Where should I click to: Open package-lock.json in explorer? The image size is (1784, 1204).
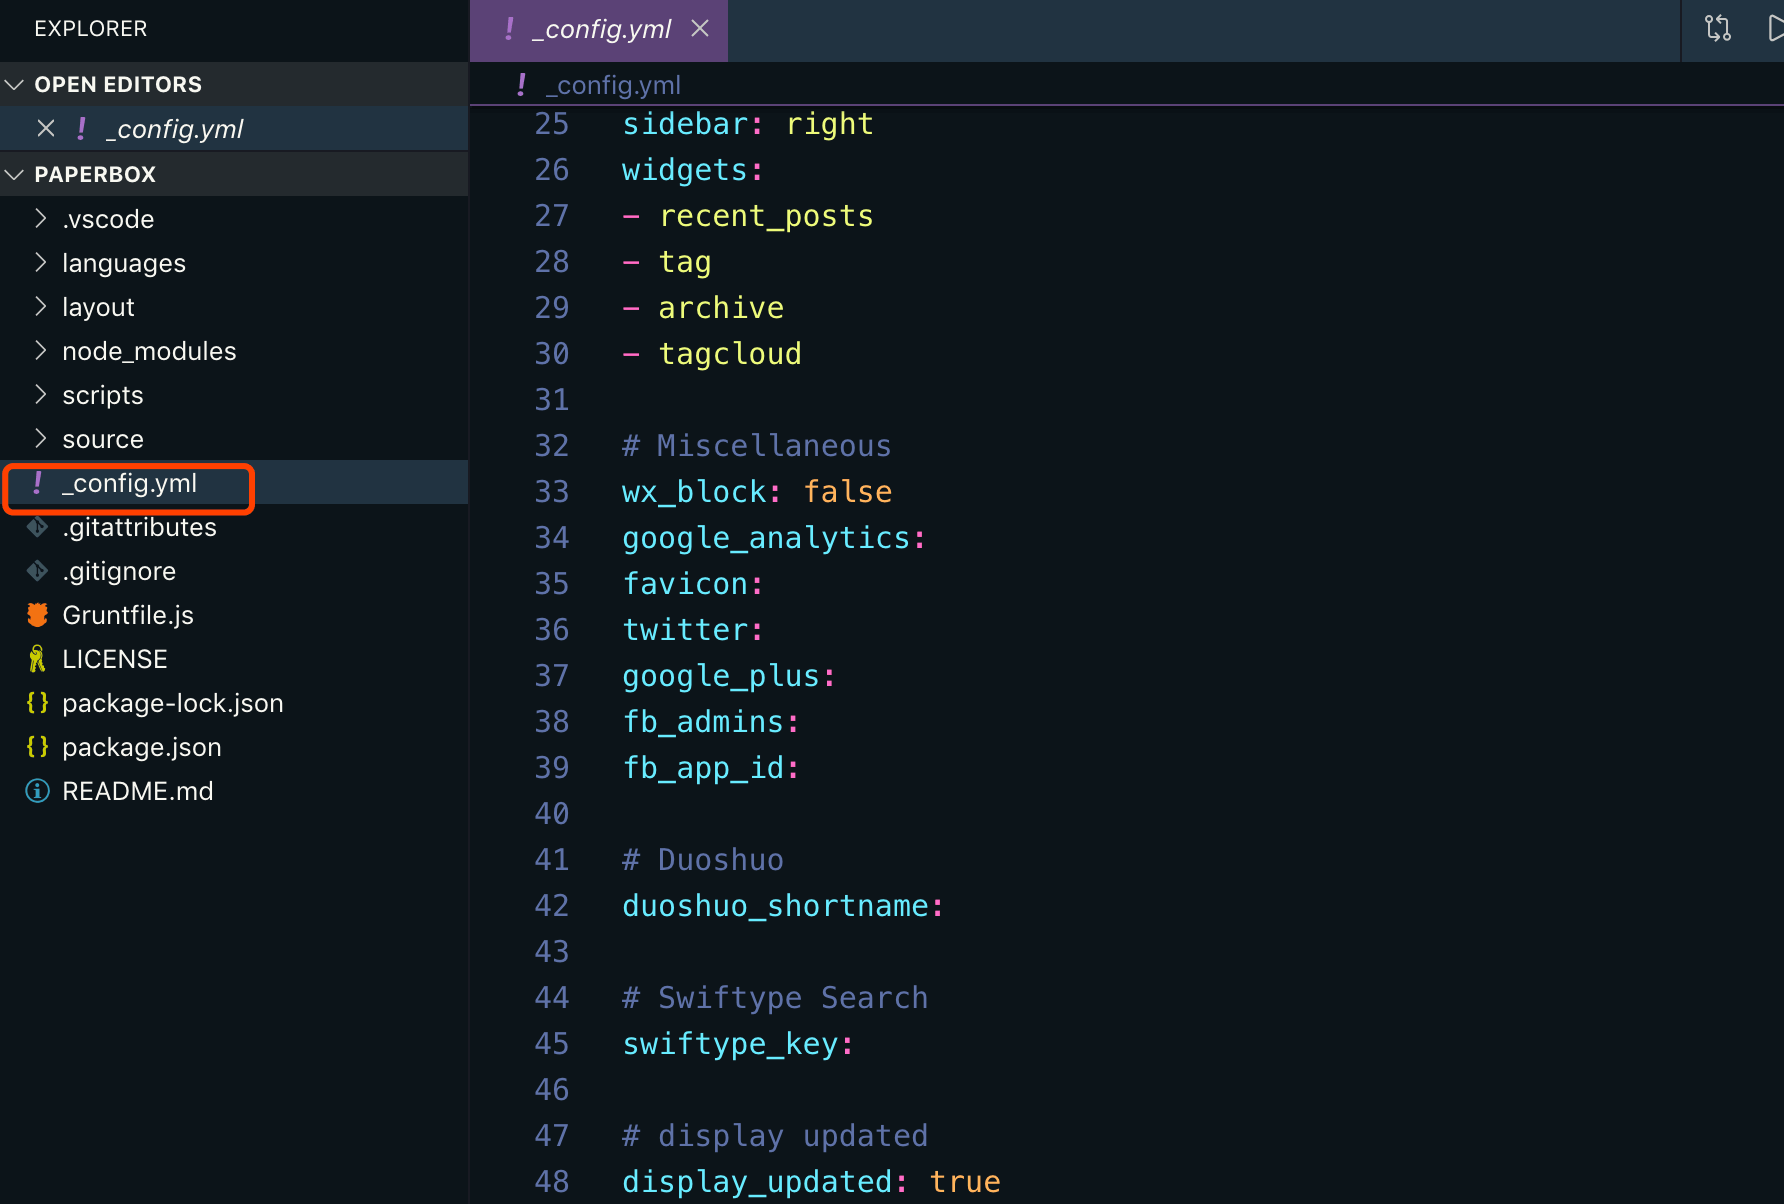click(172, 703)
